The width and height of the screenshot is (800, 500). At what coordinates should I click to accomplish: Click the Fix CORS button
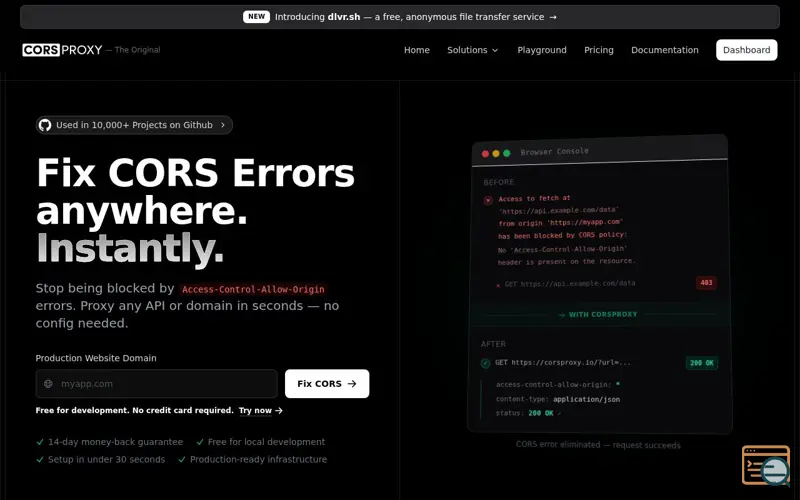[327, 384]
